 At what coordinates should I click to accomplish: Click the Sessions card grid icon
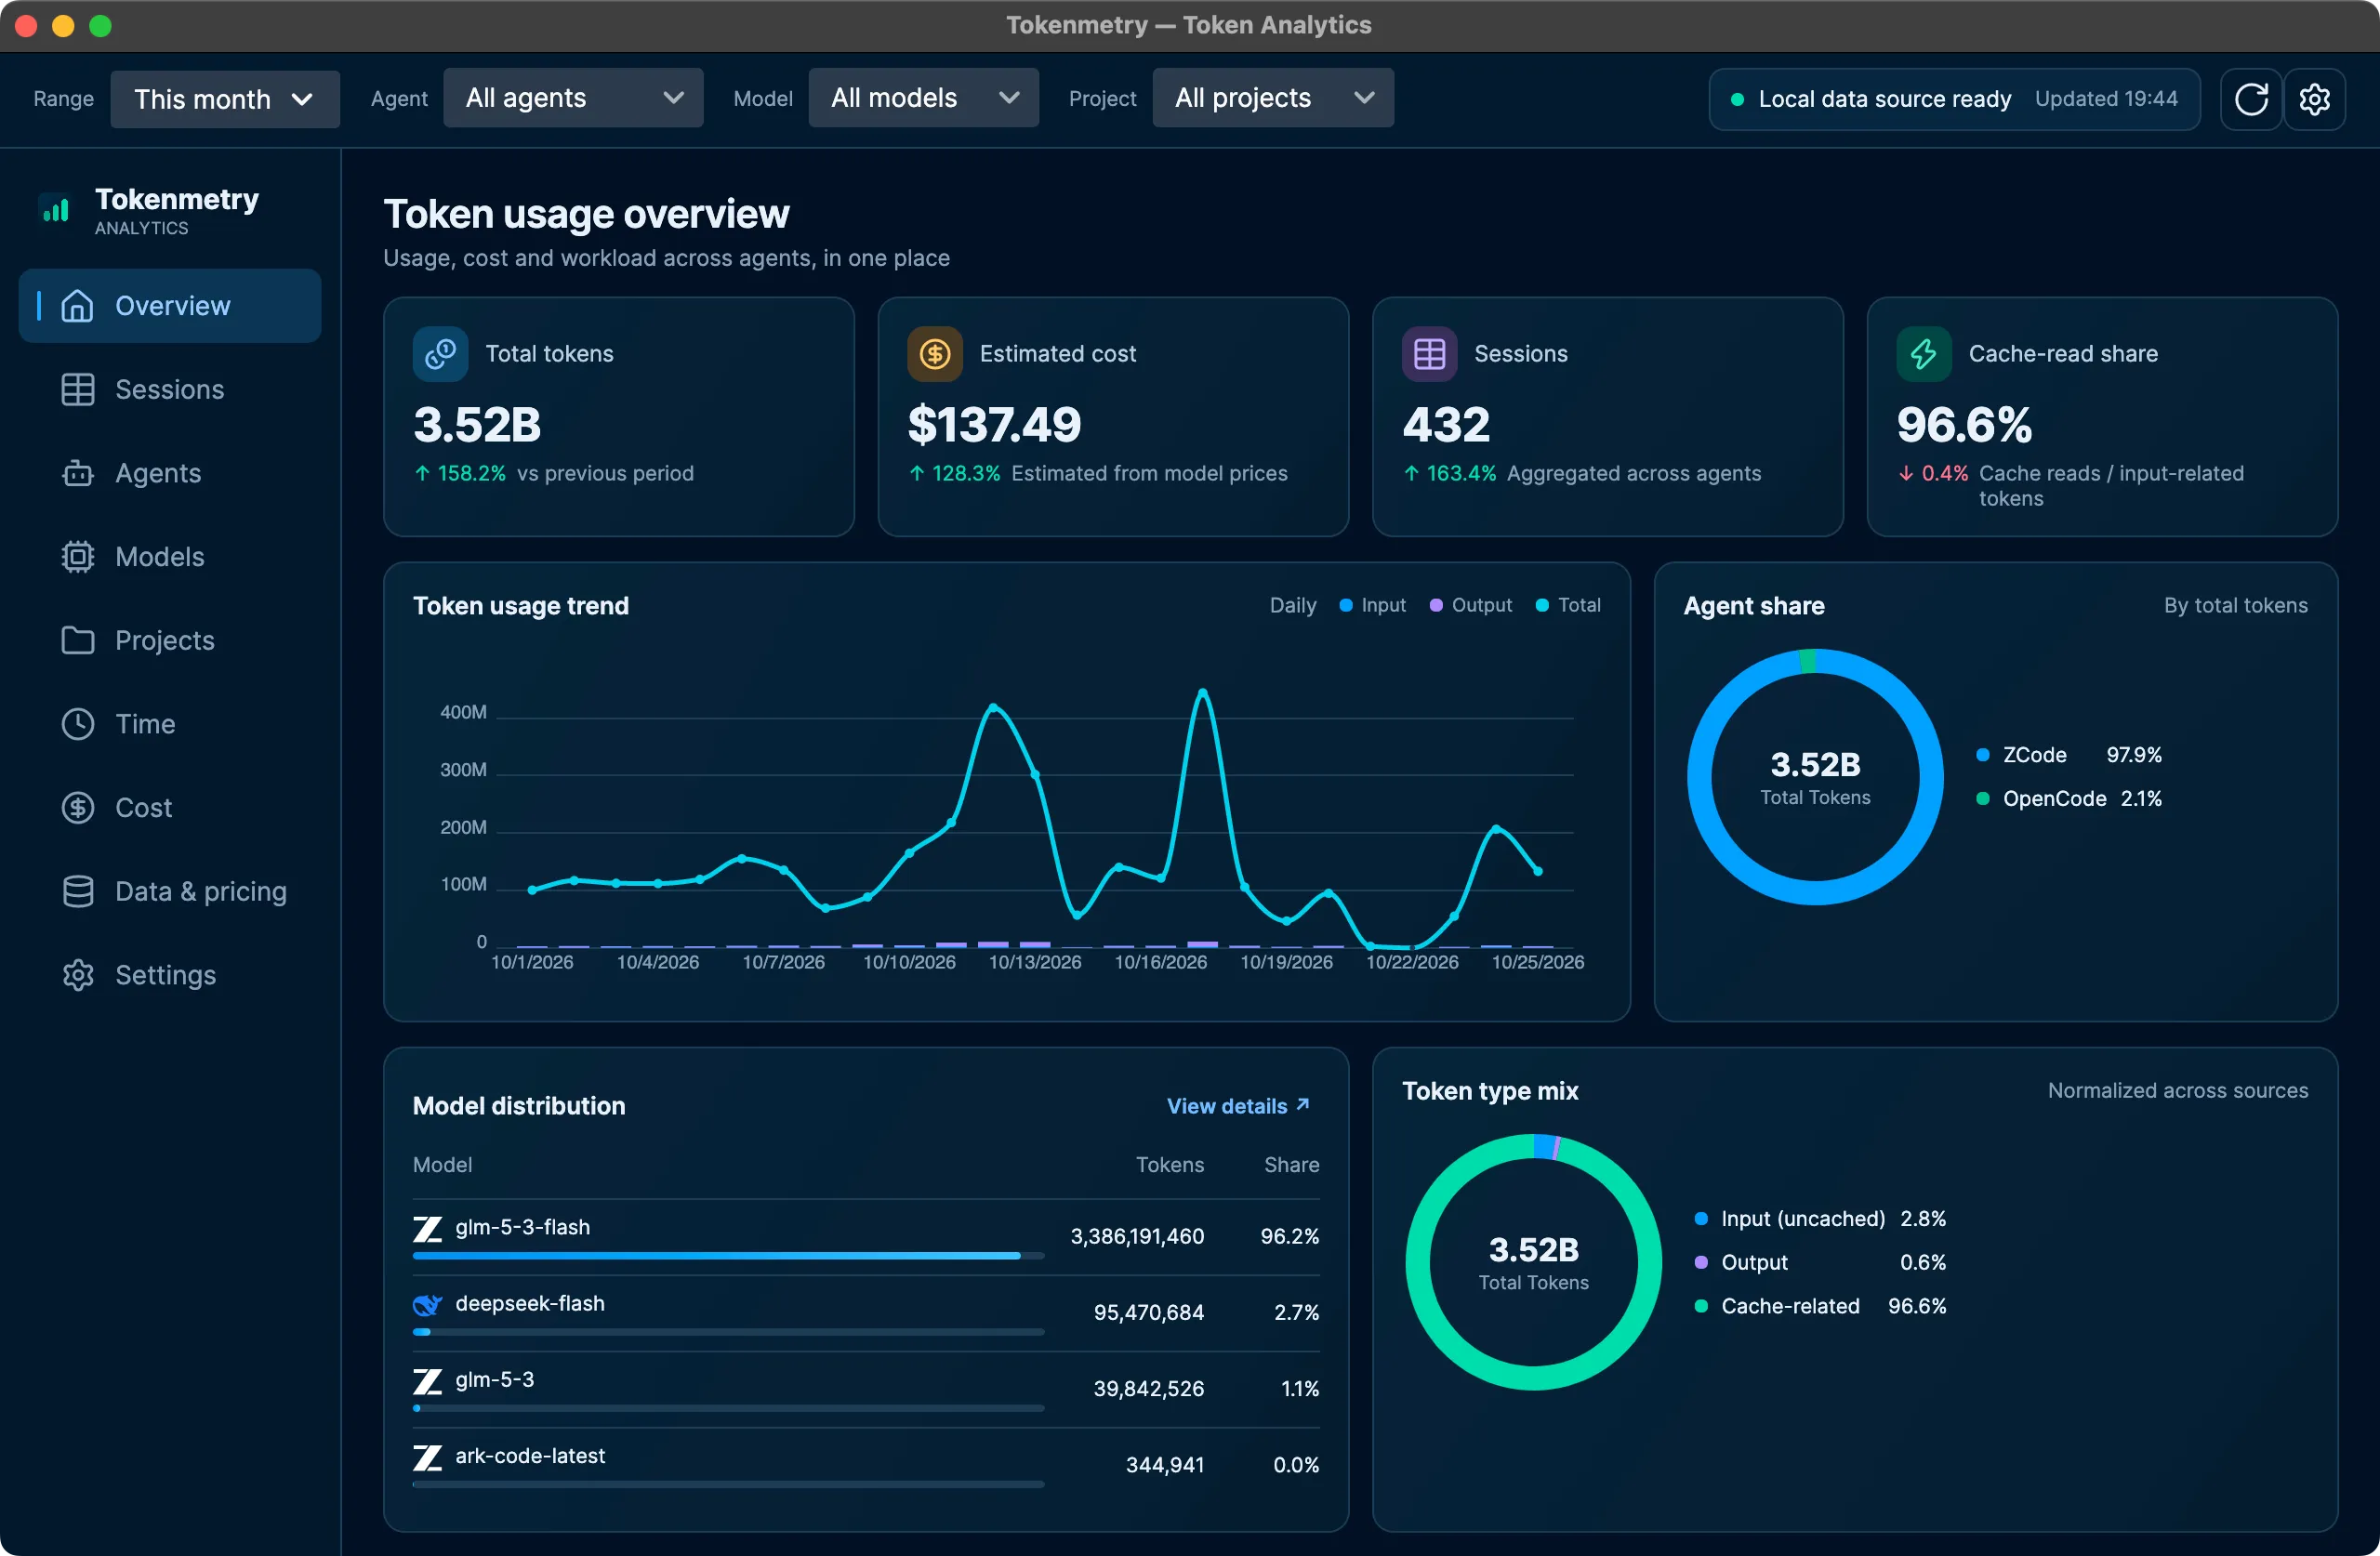pyautogui.click(x=1429, y=354)
